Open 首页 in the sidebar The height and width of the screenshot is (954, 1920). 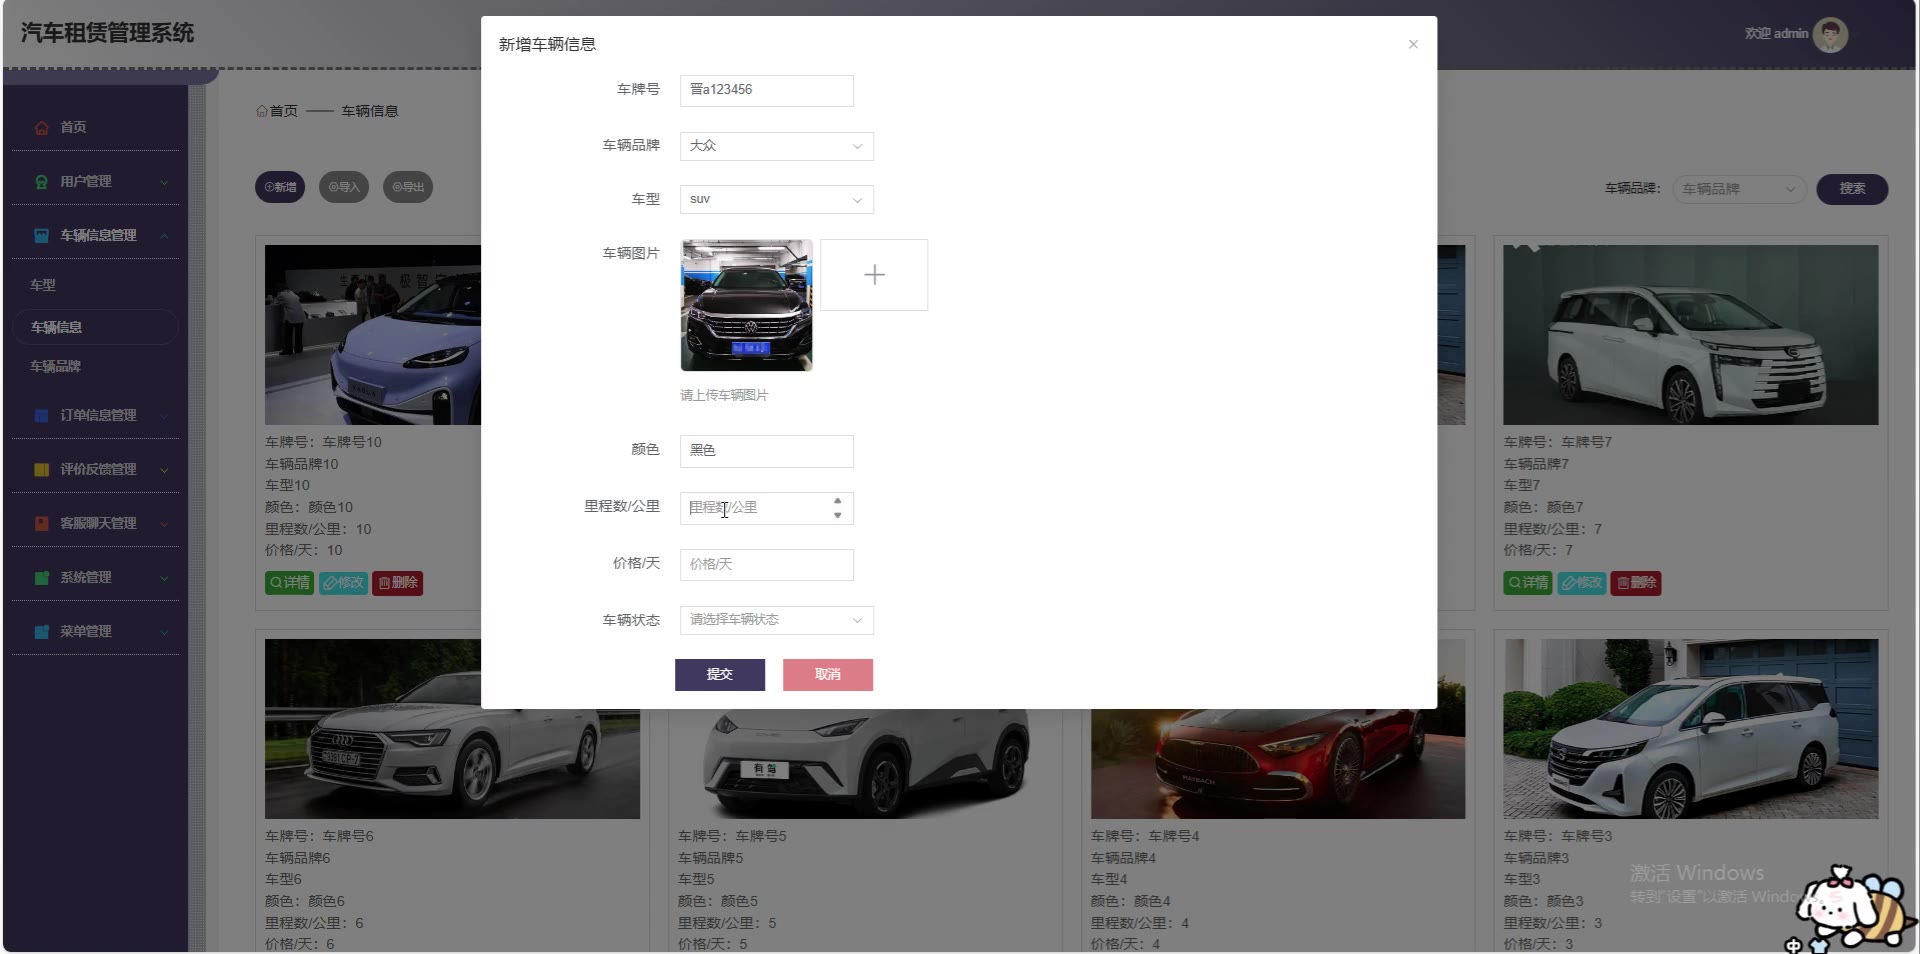[96, 127]
